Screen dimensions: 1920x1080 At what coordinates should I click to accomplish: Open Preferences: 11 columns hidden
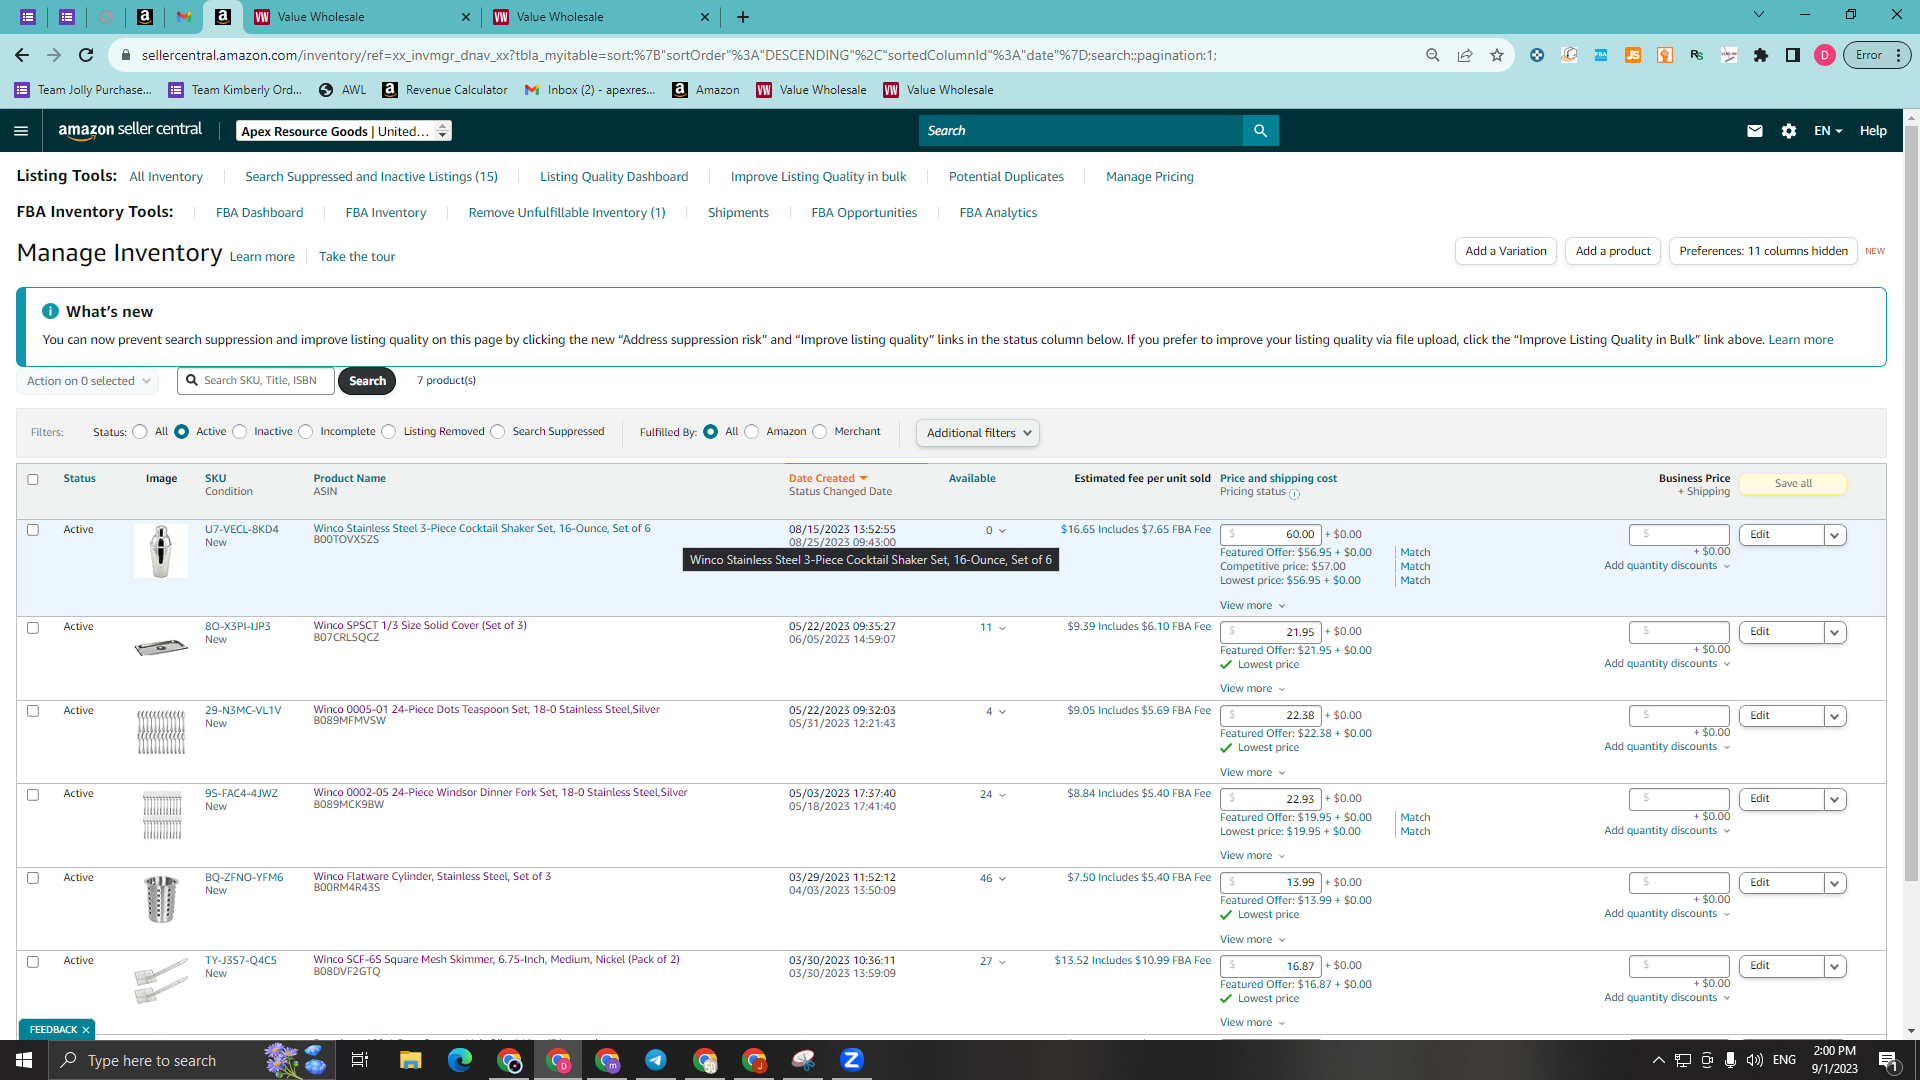click(1763, 251)
